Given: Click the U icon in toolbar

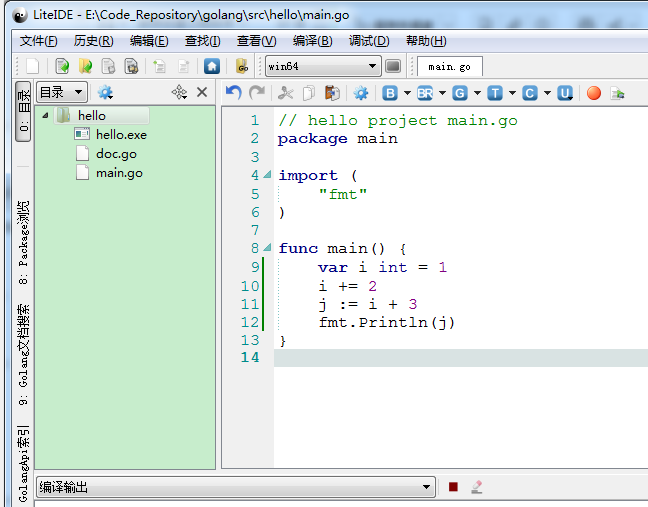Looking at the screenshot, I should tap(565, 93).
